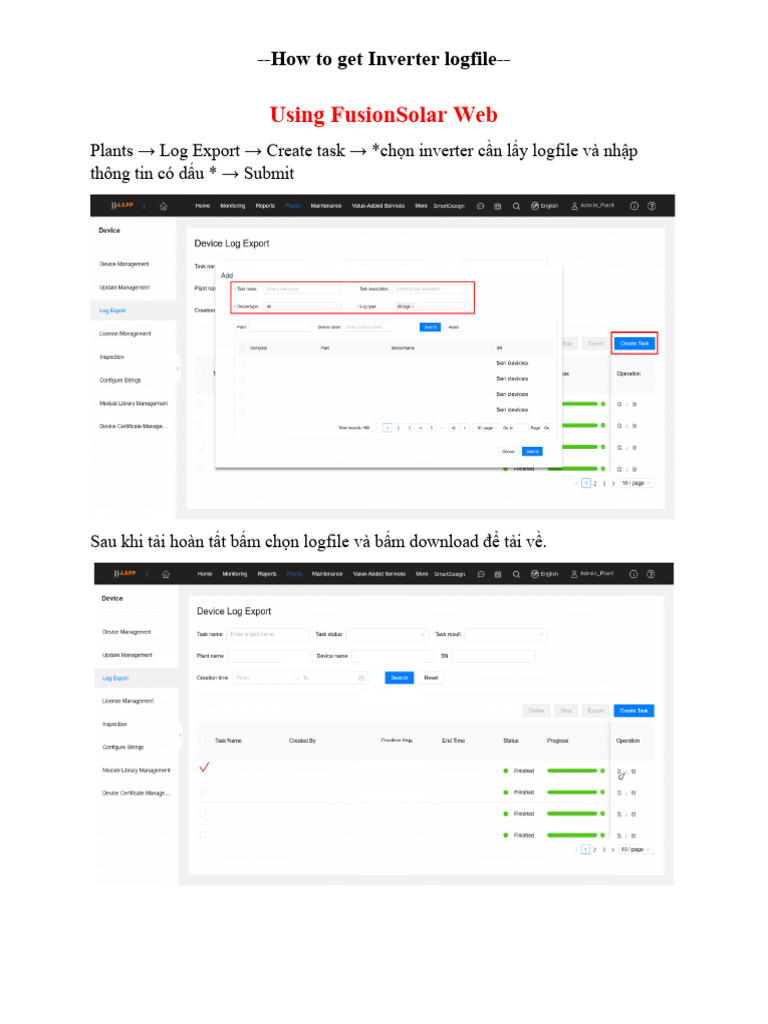Open the Admin_Plant user menu in the upper screenshot

point(593,206)
